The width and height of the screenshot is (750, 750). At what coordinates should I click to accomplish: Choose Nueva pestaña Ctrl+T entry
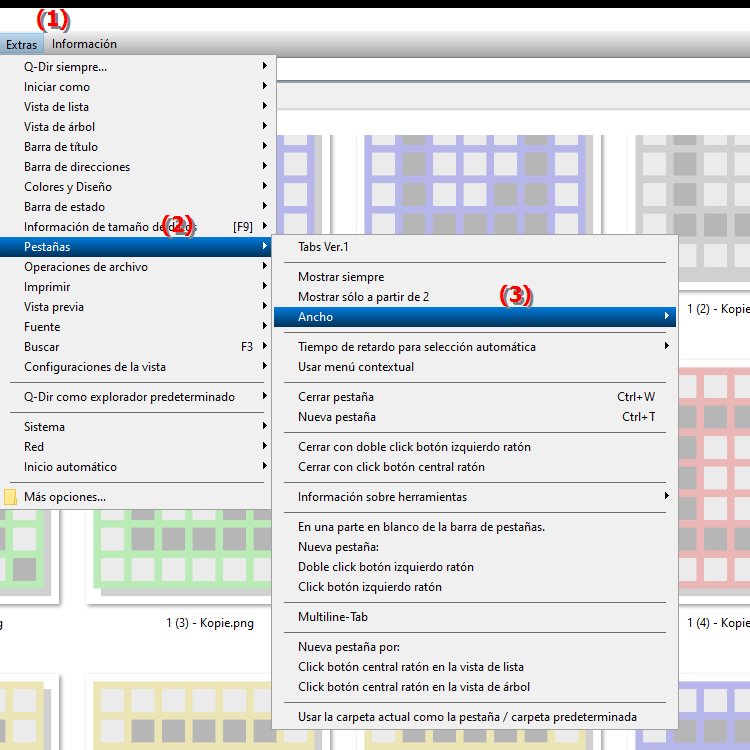coord(337,417)
